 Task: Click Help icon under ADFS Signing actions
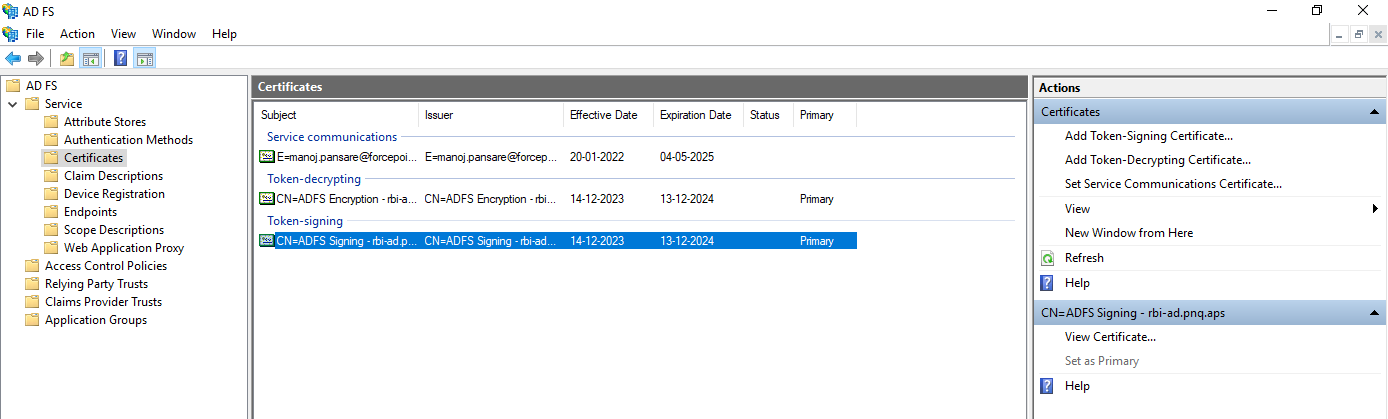[1048, 386]
